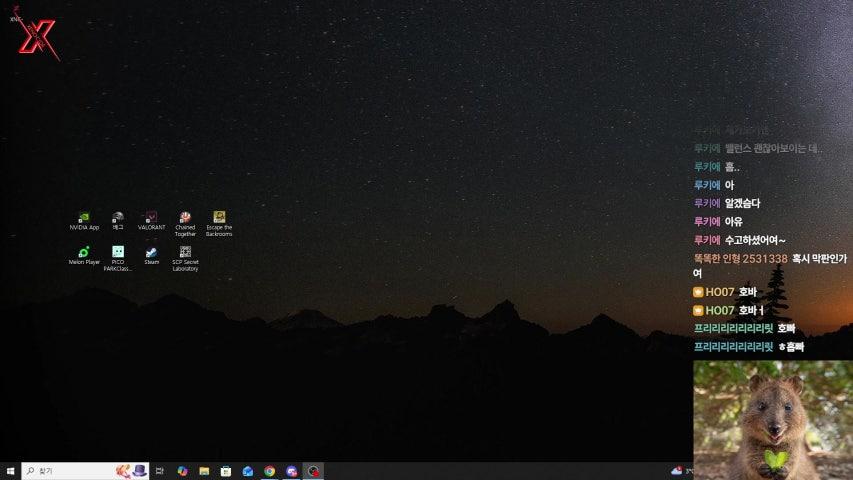
Task: Launch Melon Player from the desktop
Action: pyautogui.click(x=84, y=252)
